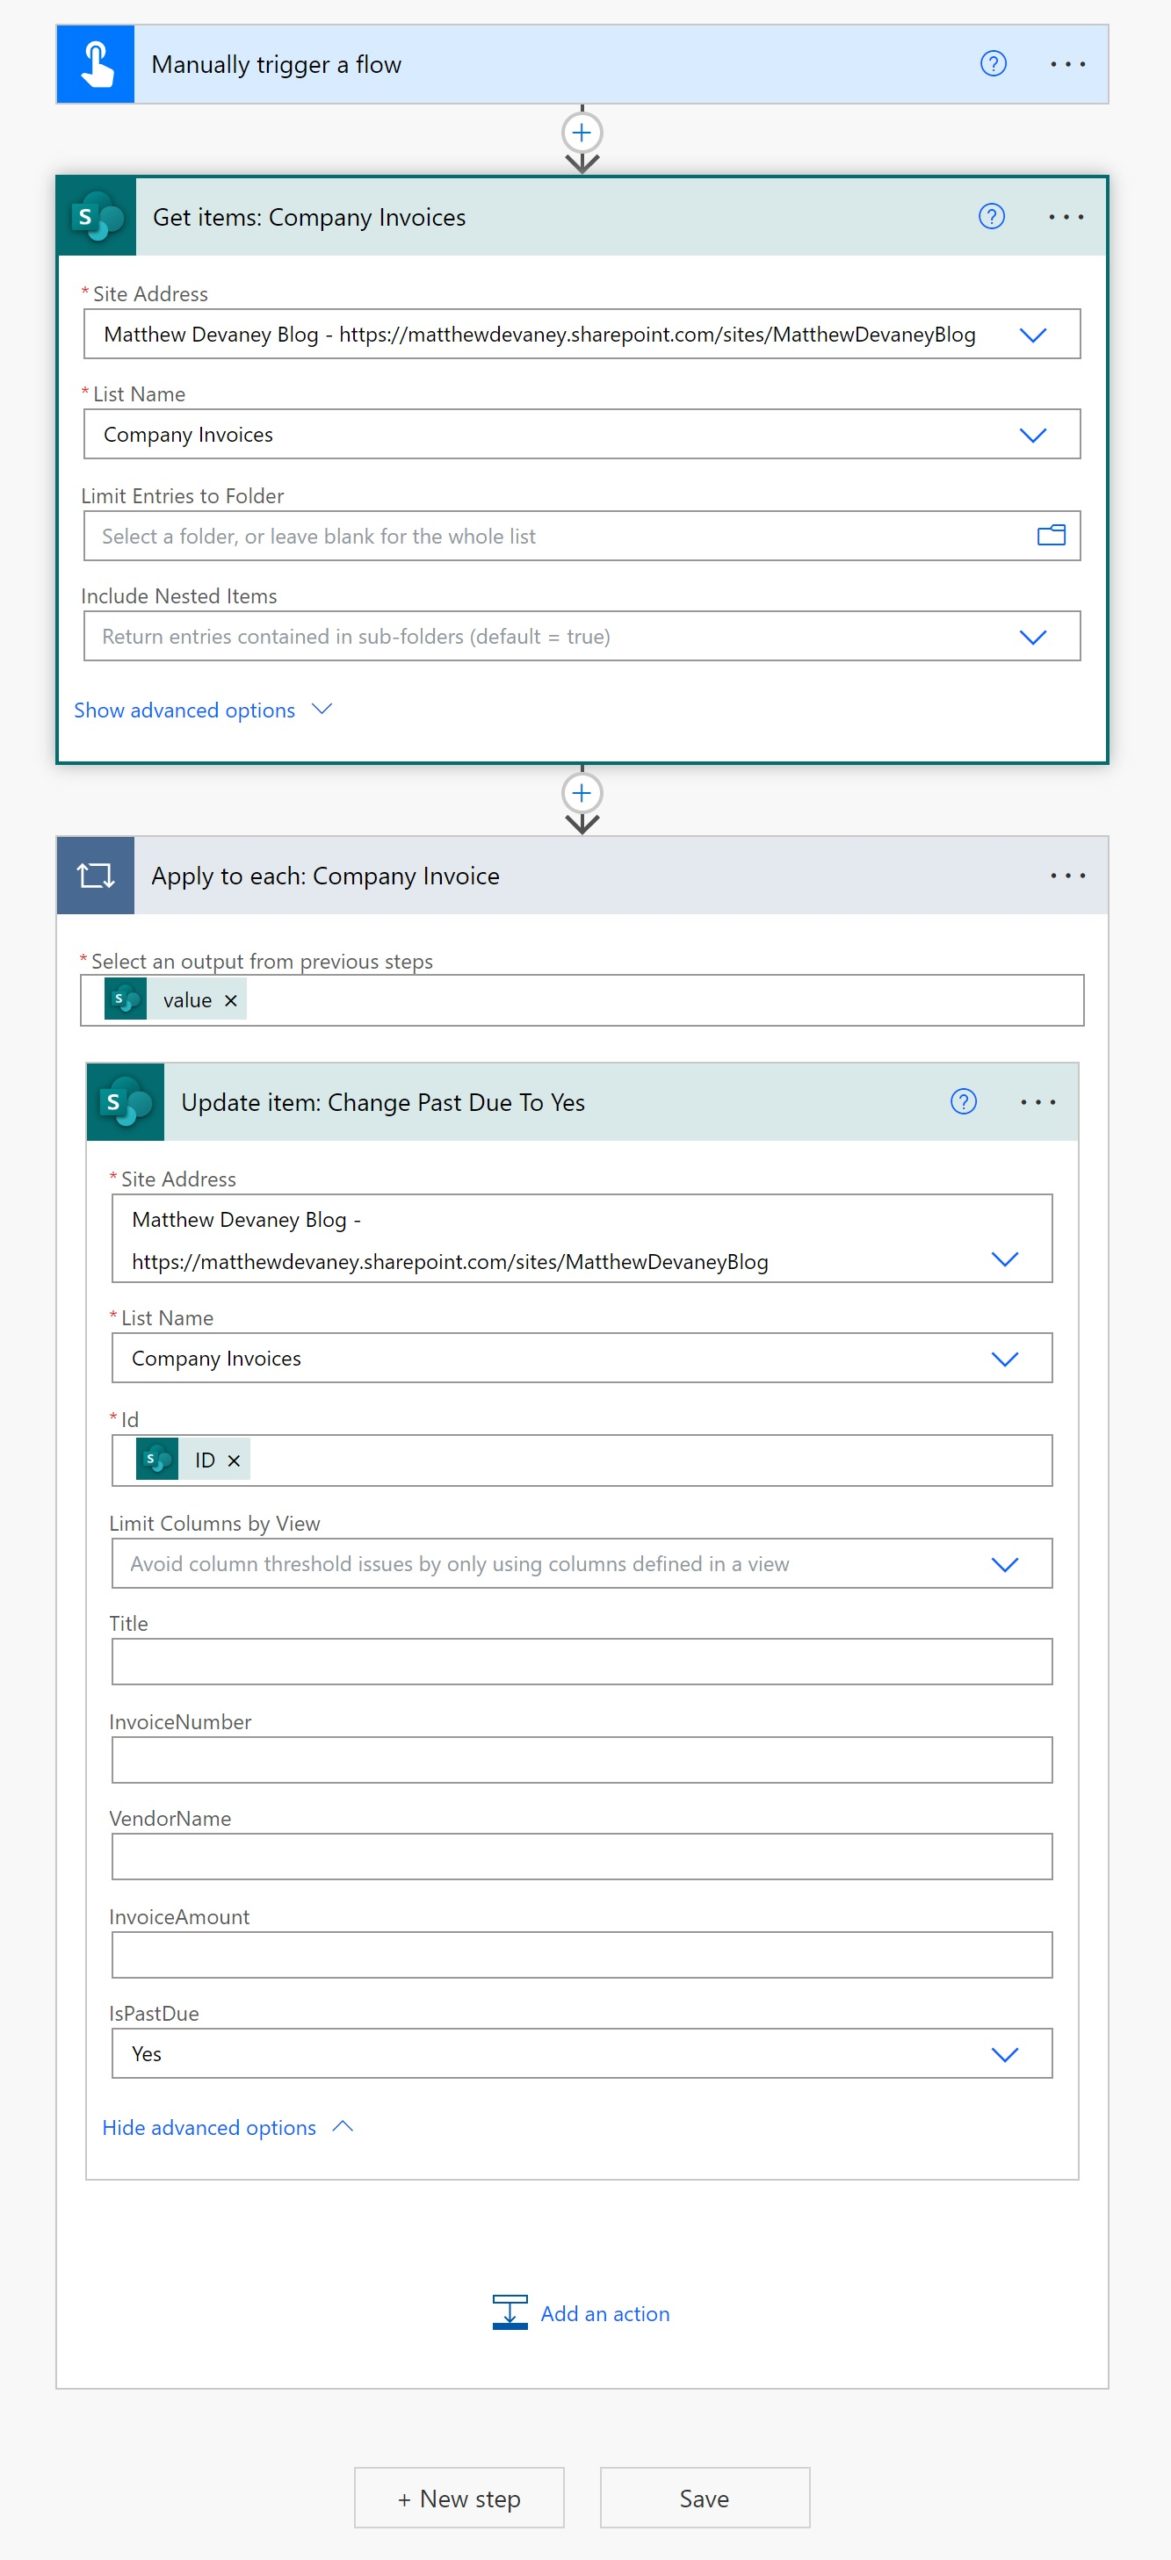Open help for Get items: Company Invoices
Screen dimensions: 1171x2560
pyautogui.click(x=991, y=216)
